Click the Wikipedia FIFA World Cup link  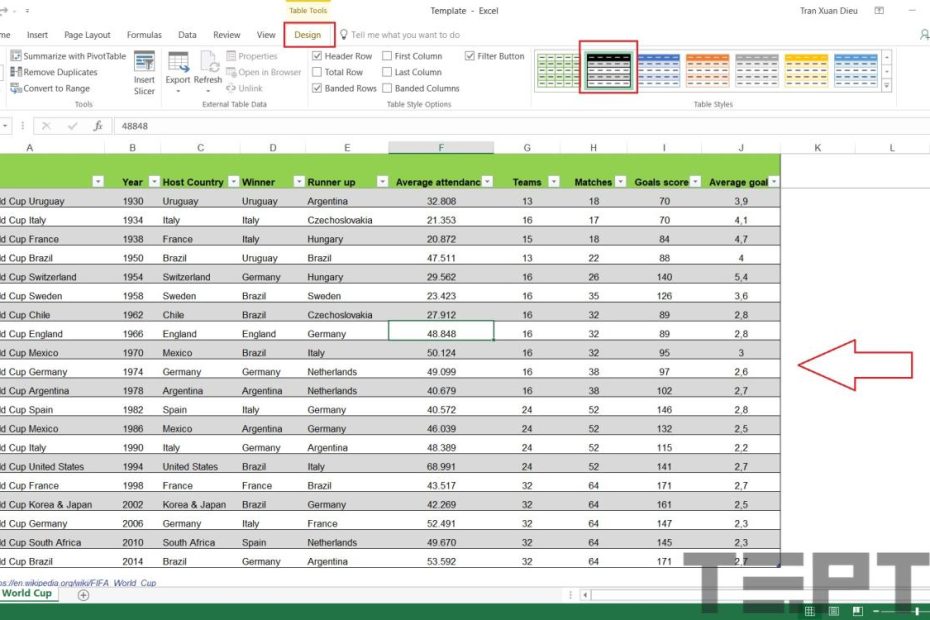click(78, 583)
